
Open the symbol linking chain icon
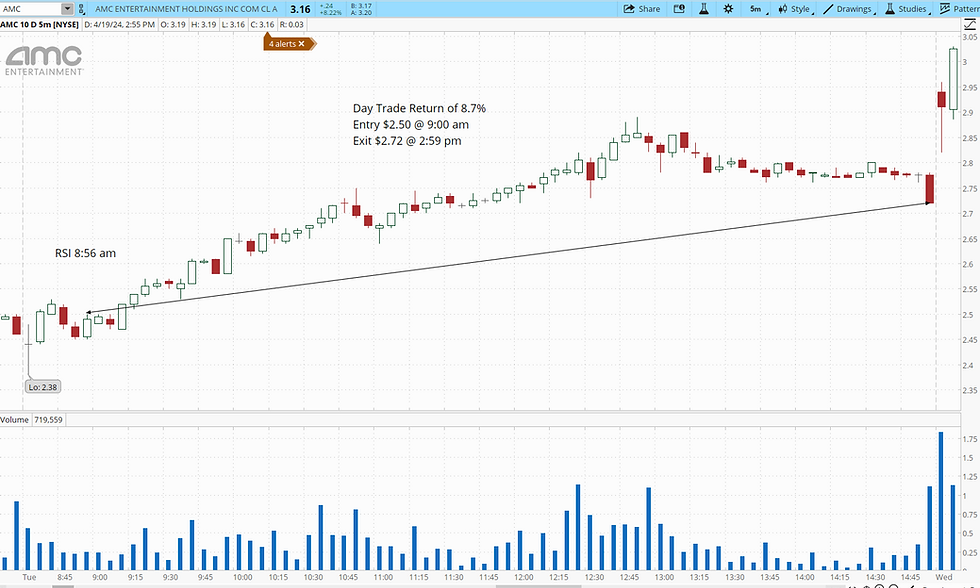pyautogui.click(x=81, y=9)
